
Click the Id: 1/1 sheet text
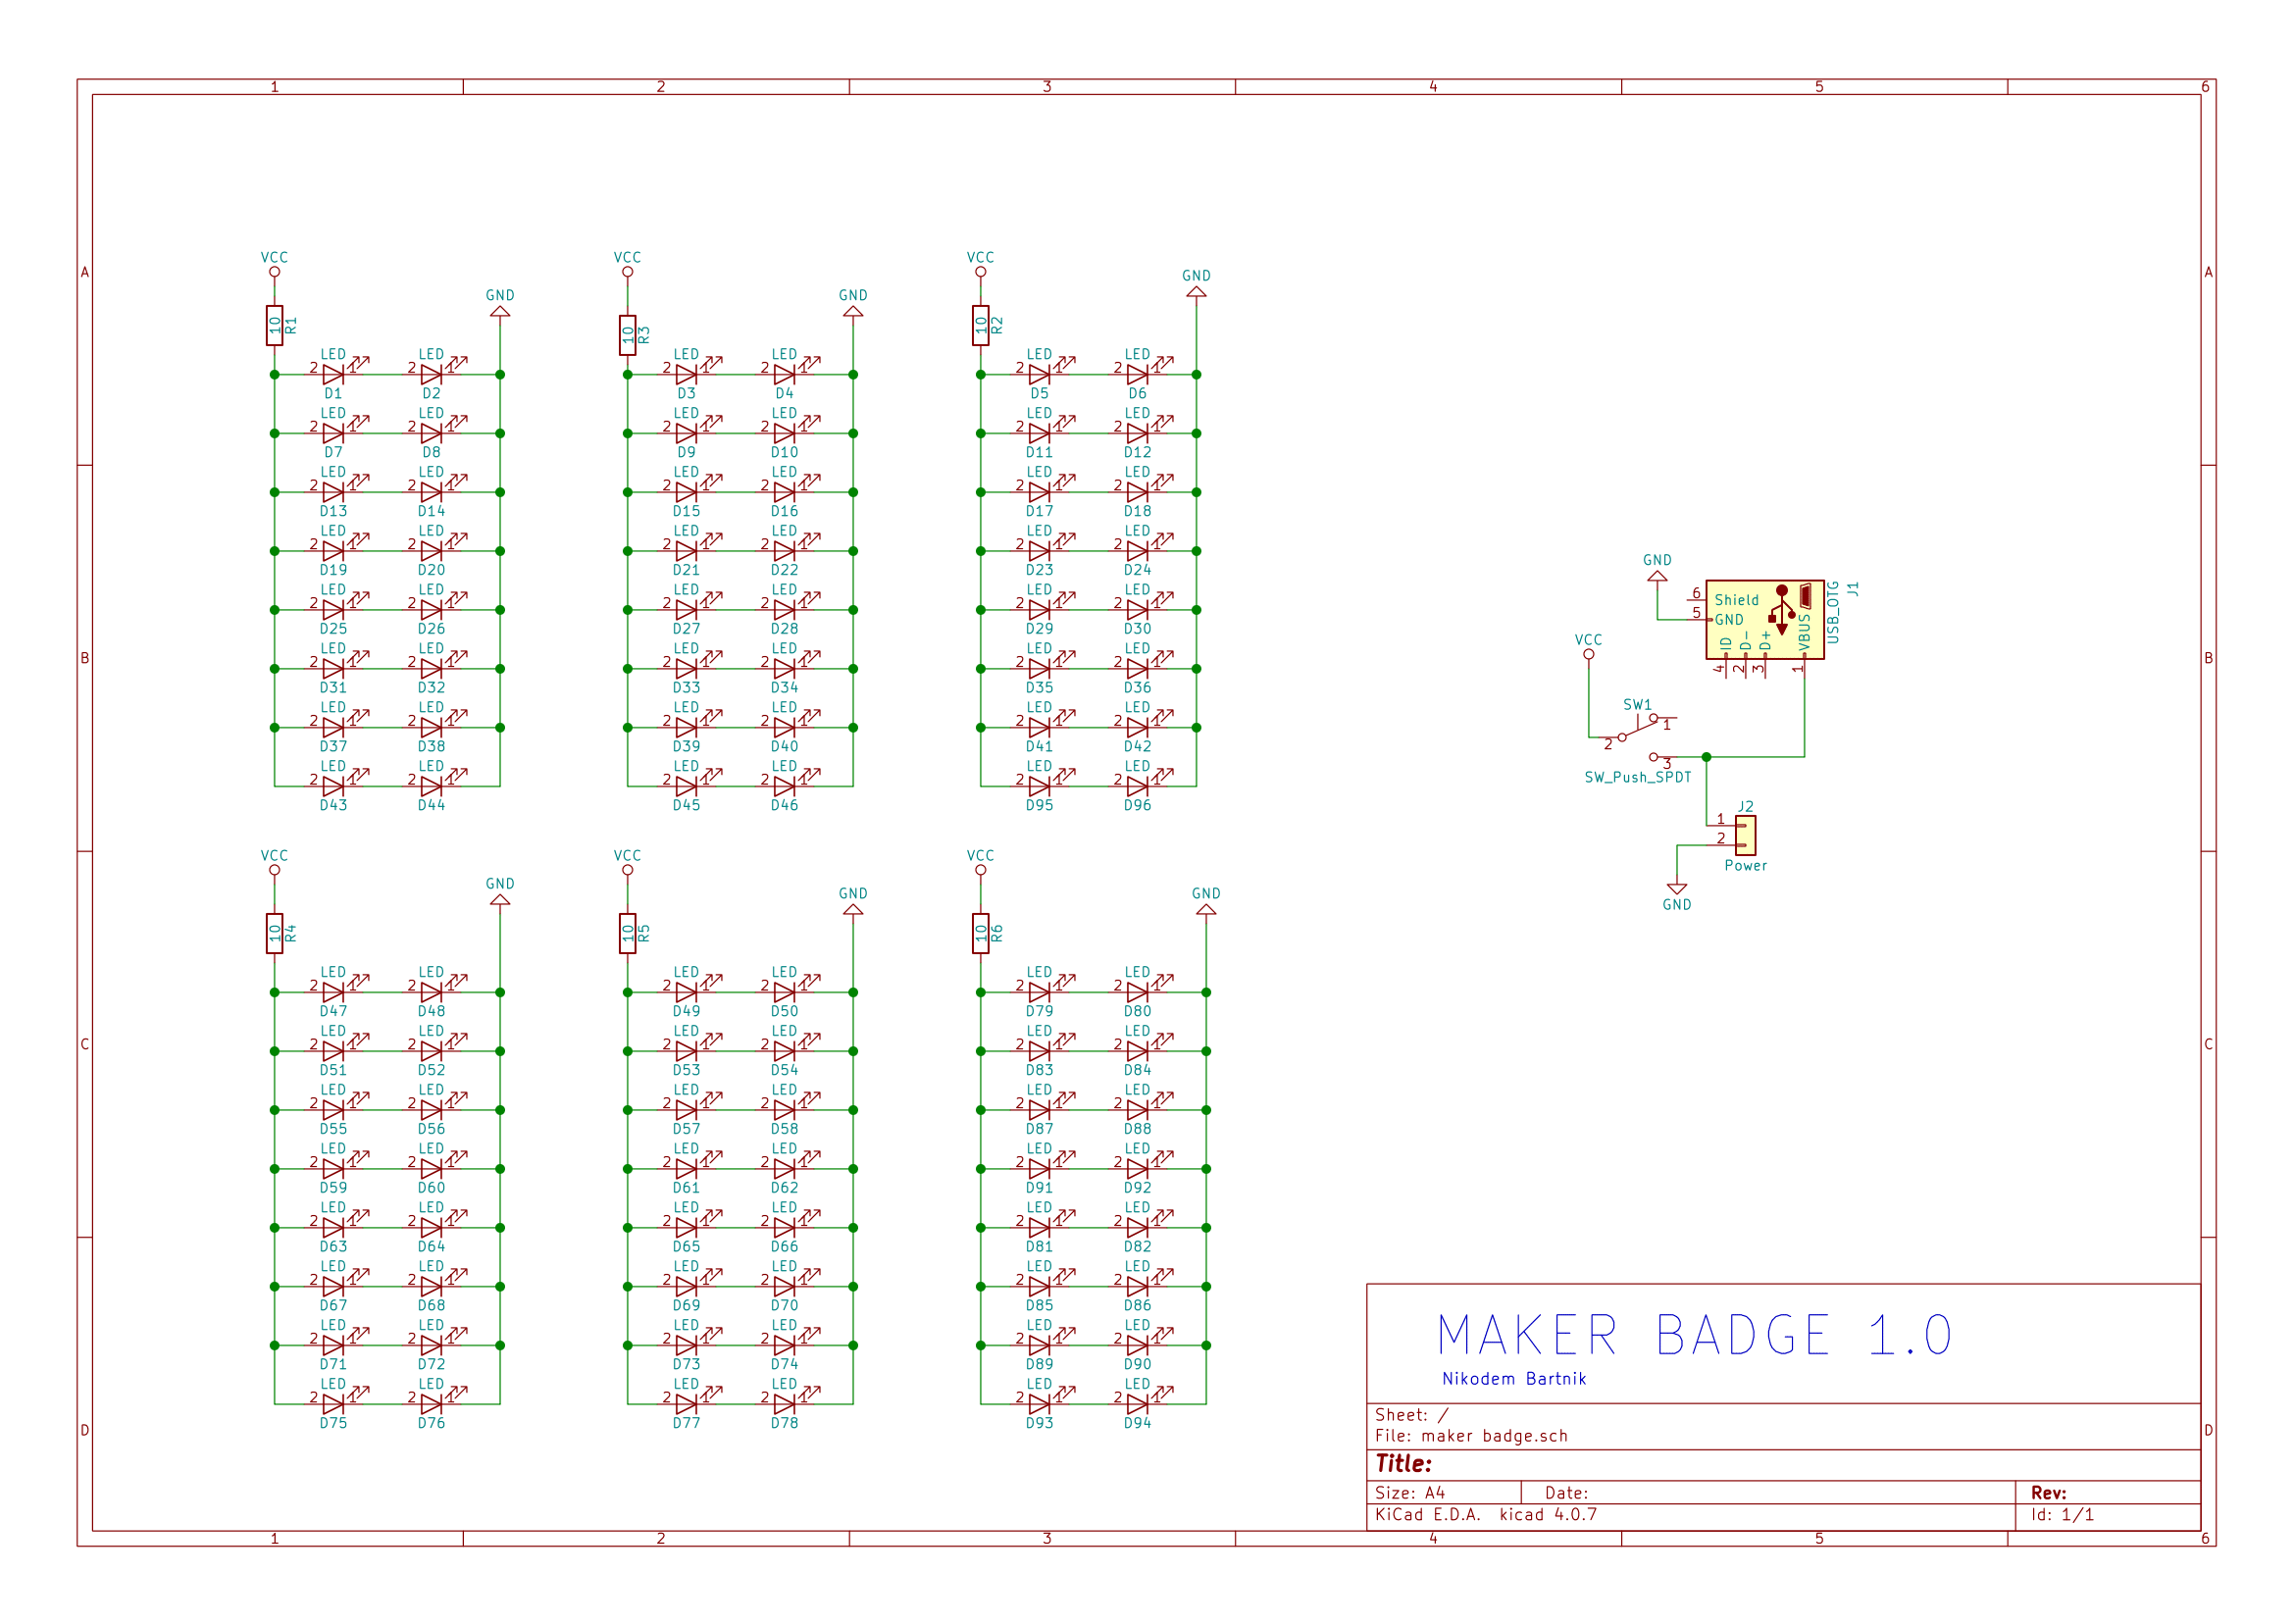(2062, 1514)
